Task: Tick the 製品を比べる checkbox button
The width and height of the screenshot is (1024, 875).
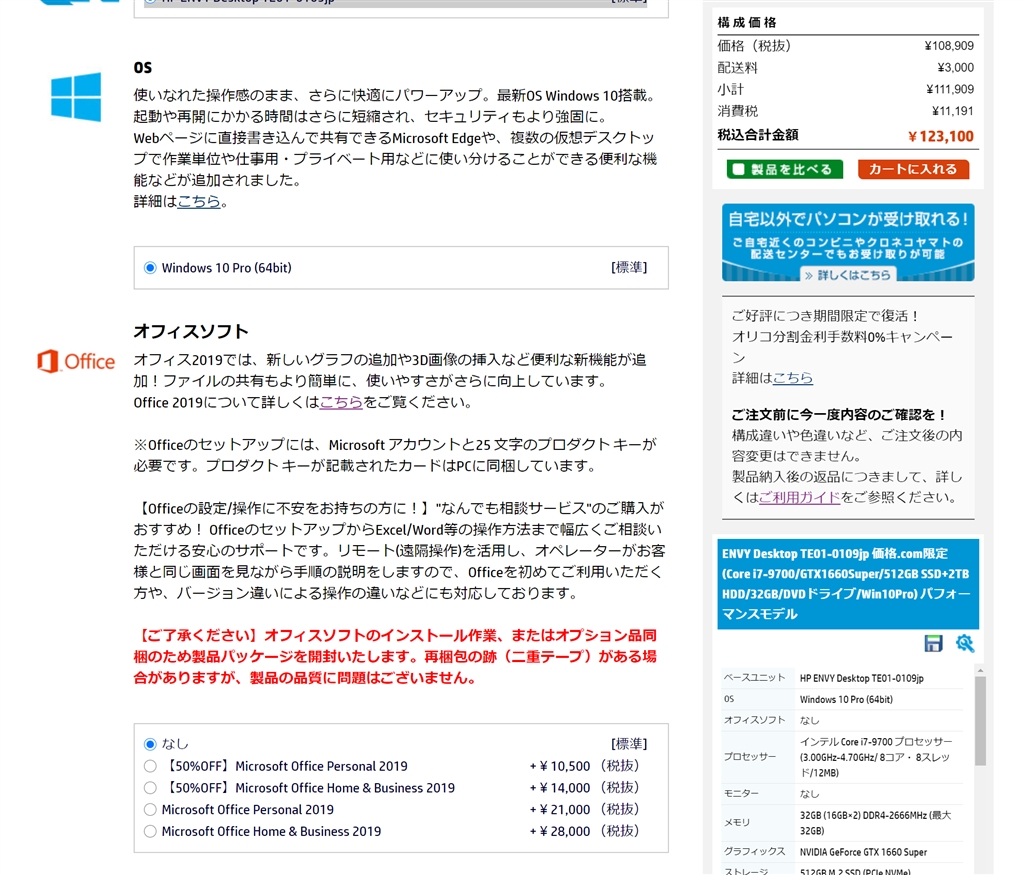Action: 784,169
